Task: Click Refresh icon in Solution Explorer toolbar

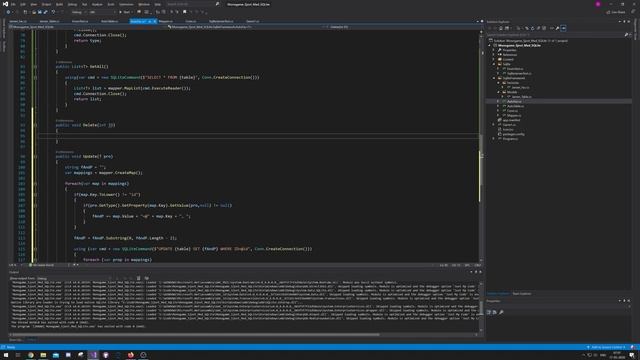Action: [532, 28]
